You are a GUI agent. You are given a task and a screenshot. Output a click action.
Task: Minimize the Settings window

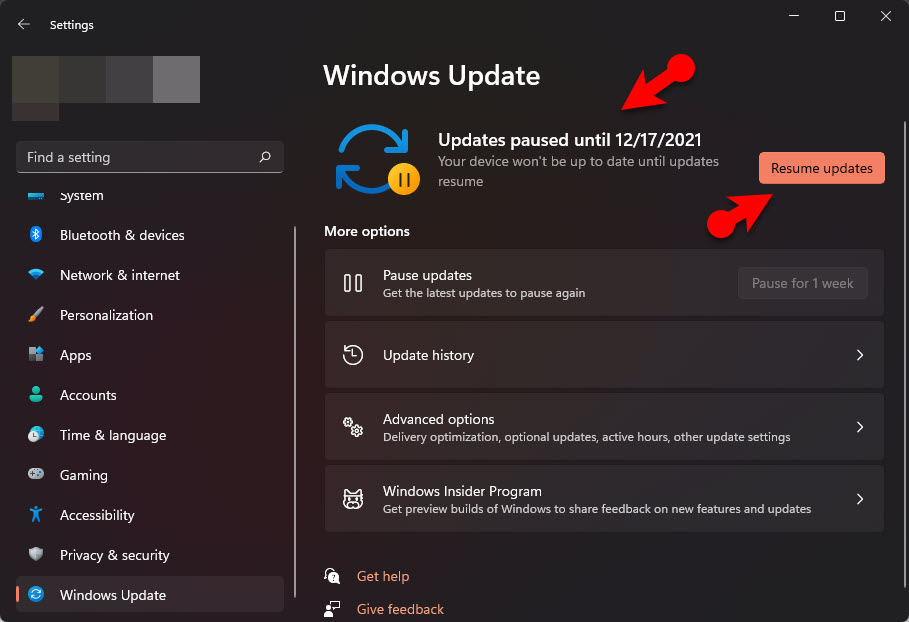click(794, 16)
